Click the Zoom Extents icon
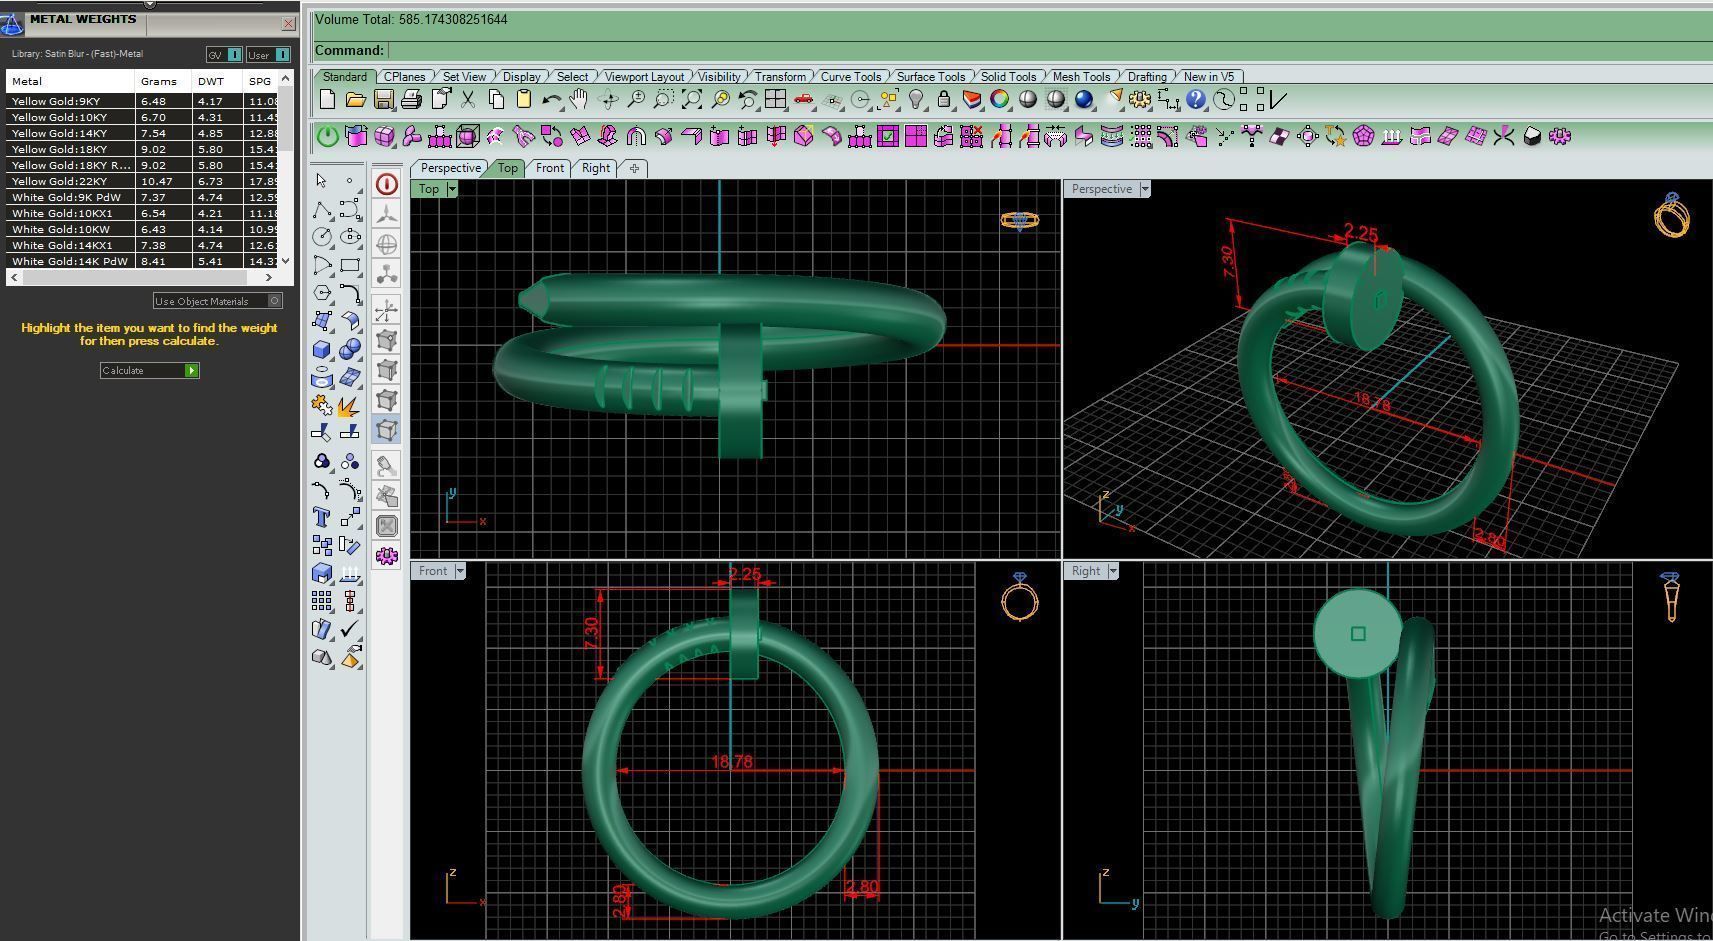The image size is (1713, 941). click(x=691, y=99)
